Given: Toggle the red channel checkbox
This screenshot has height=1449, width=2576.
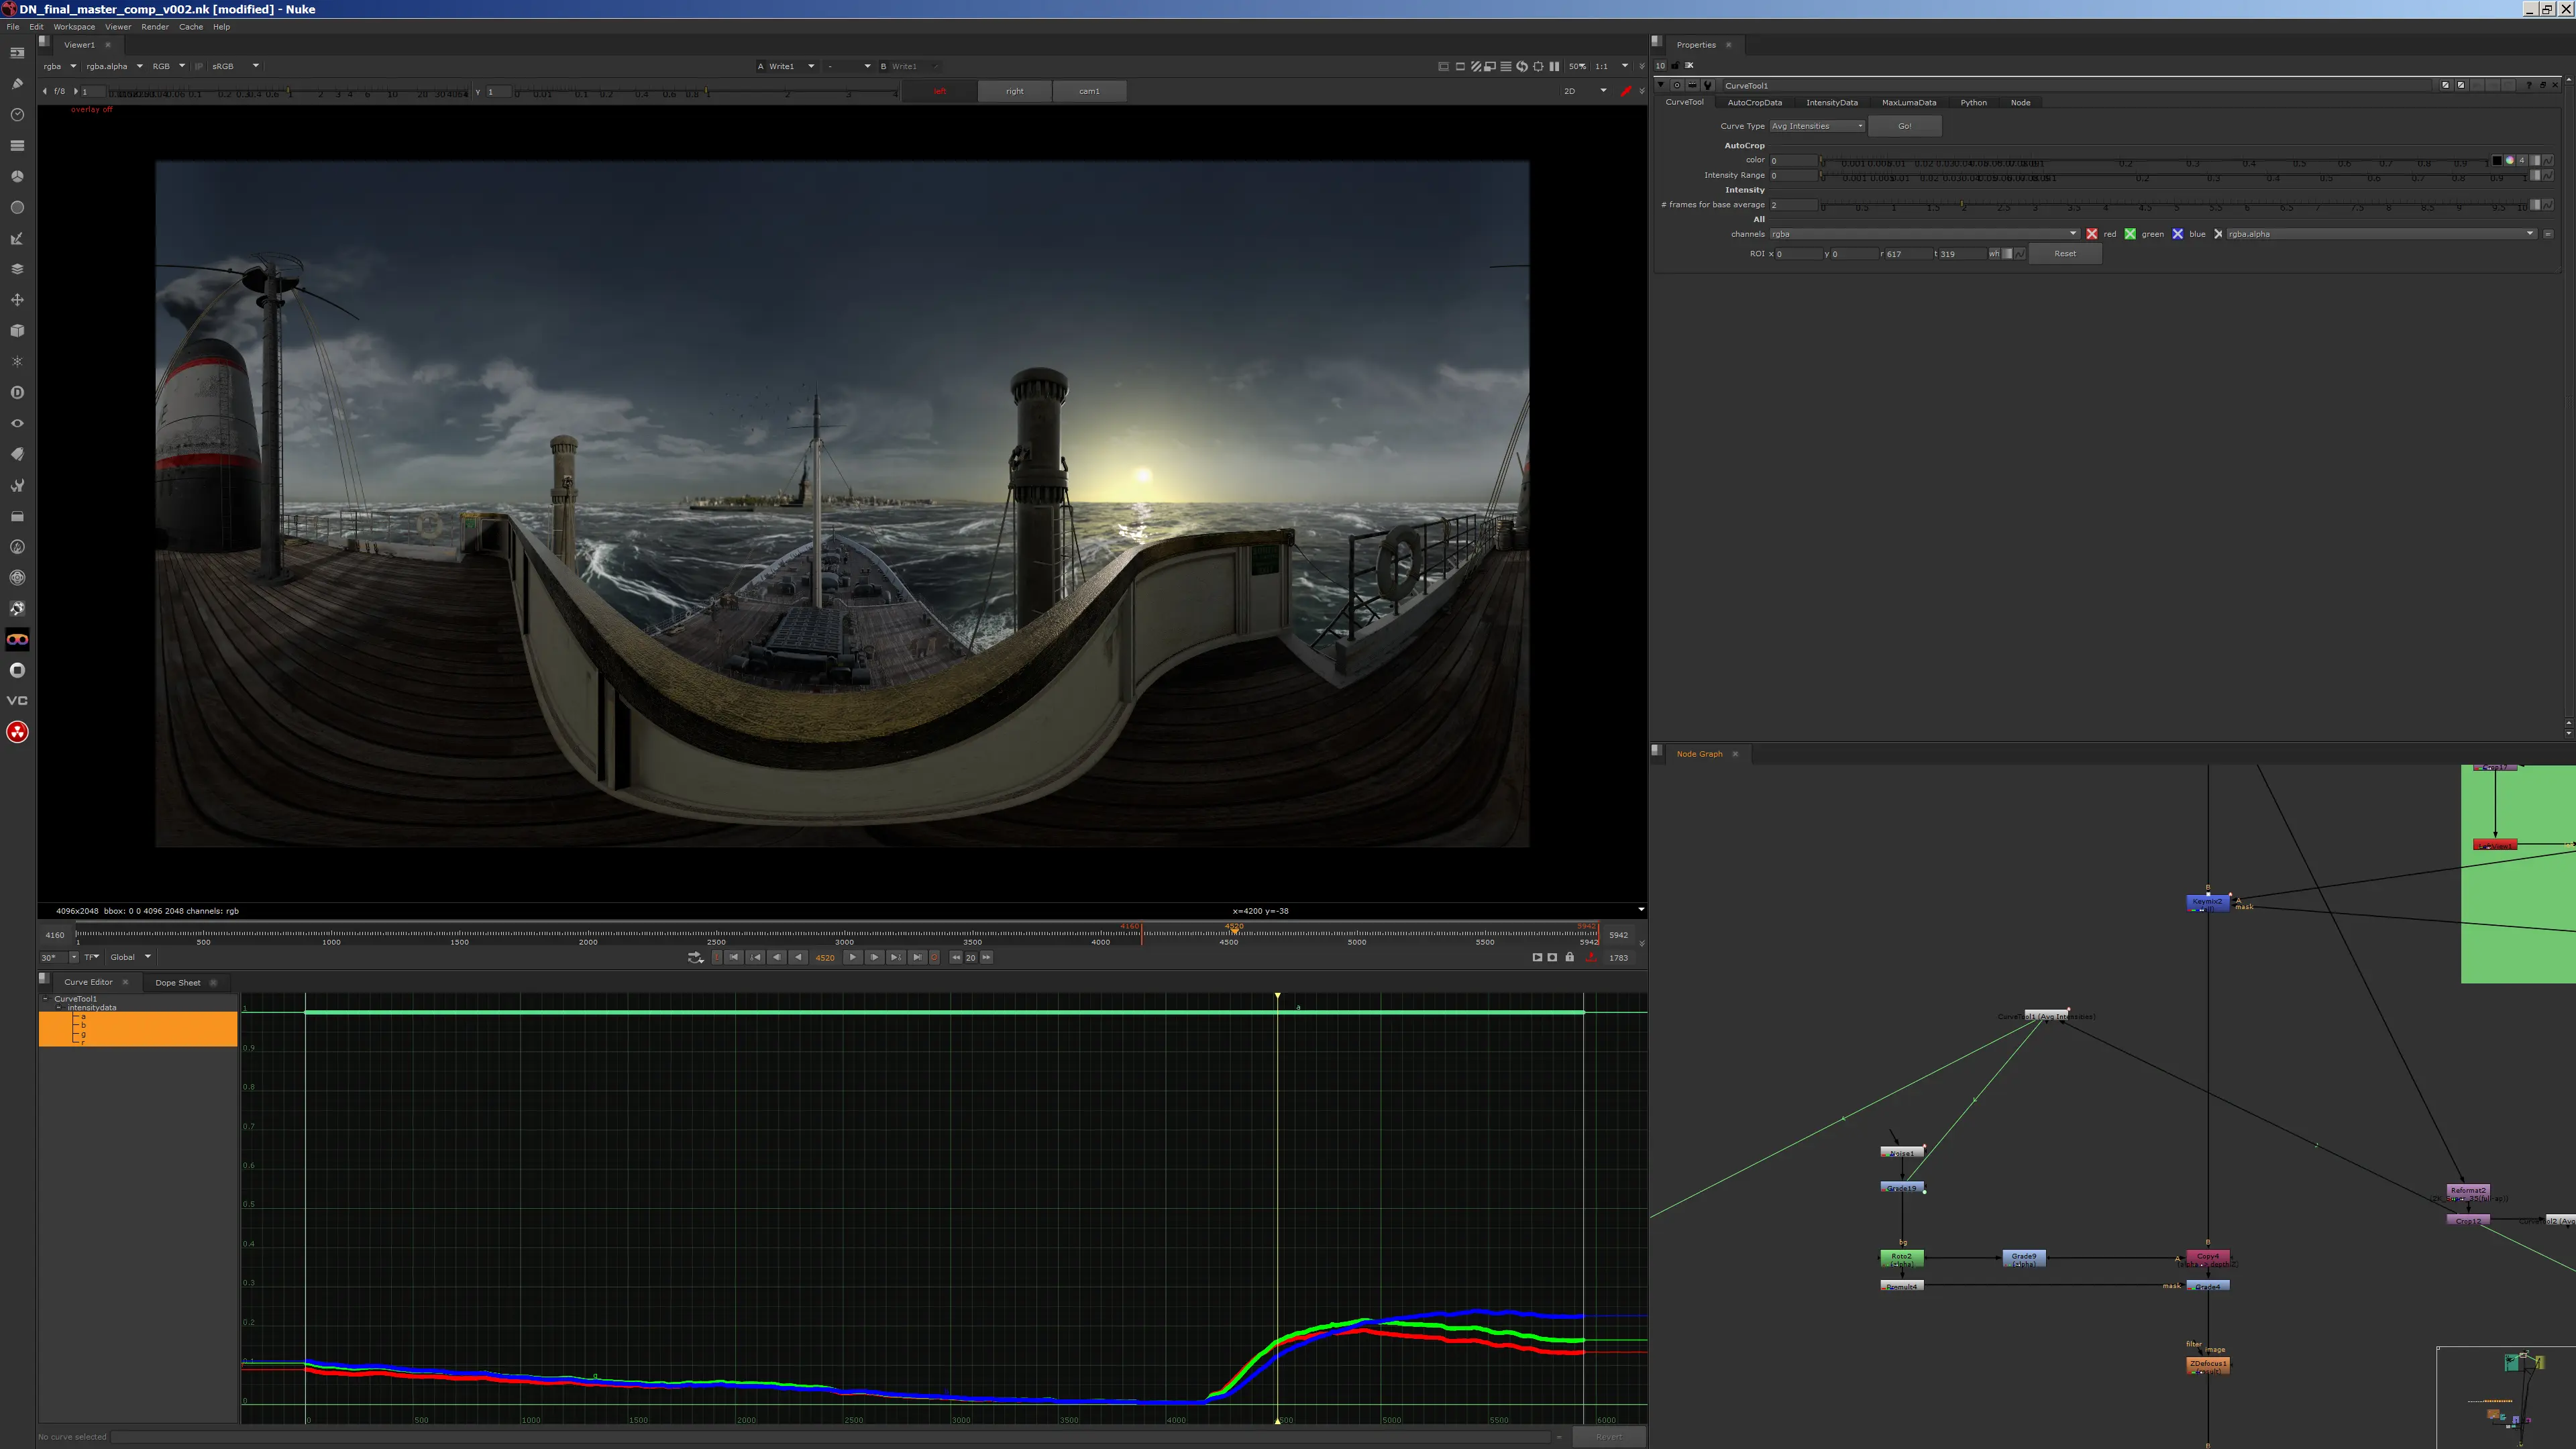Looking at the screenshot, I should tap(2091, 234).
